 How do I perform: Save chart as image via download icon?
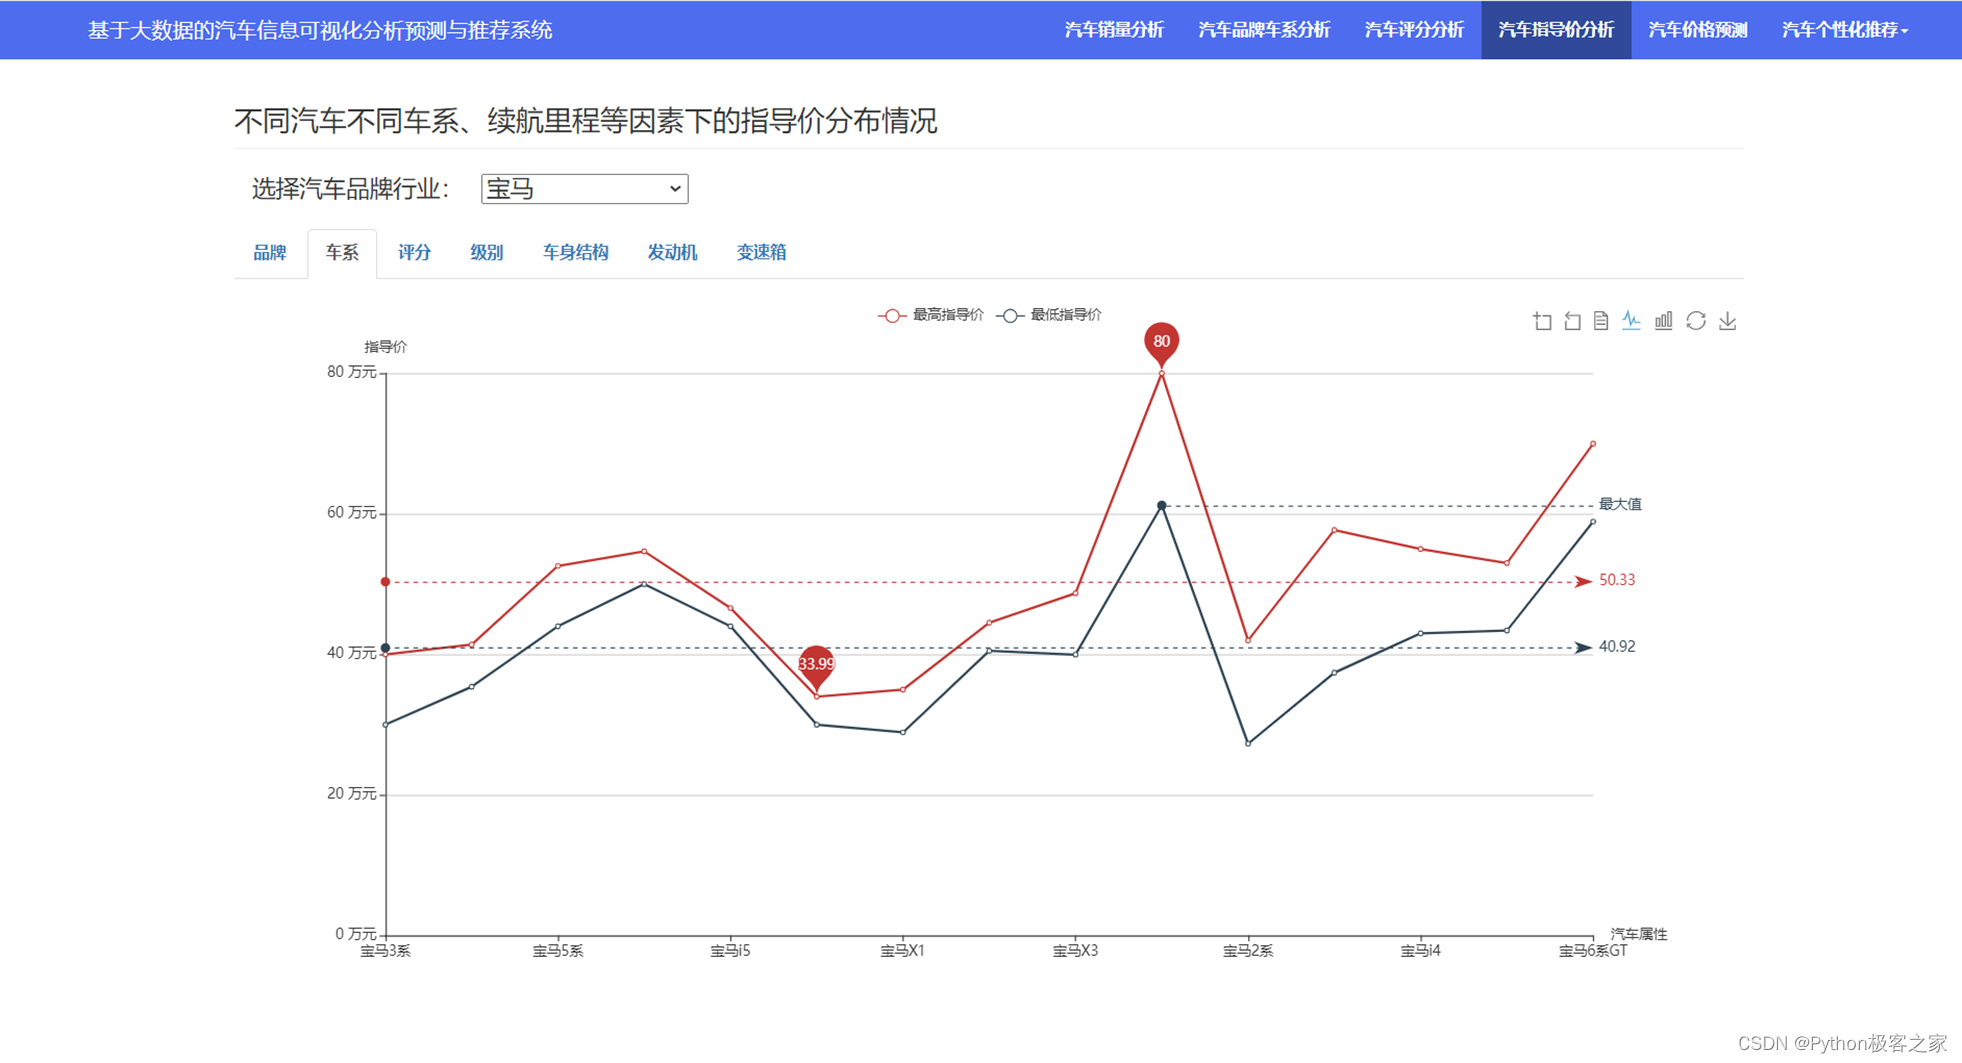(1727, 321)
